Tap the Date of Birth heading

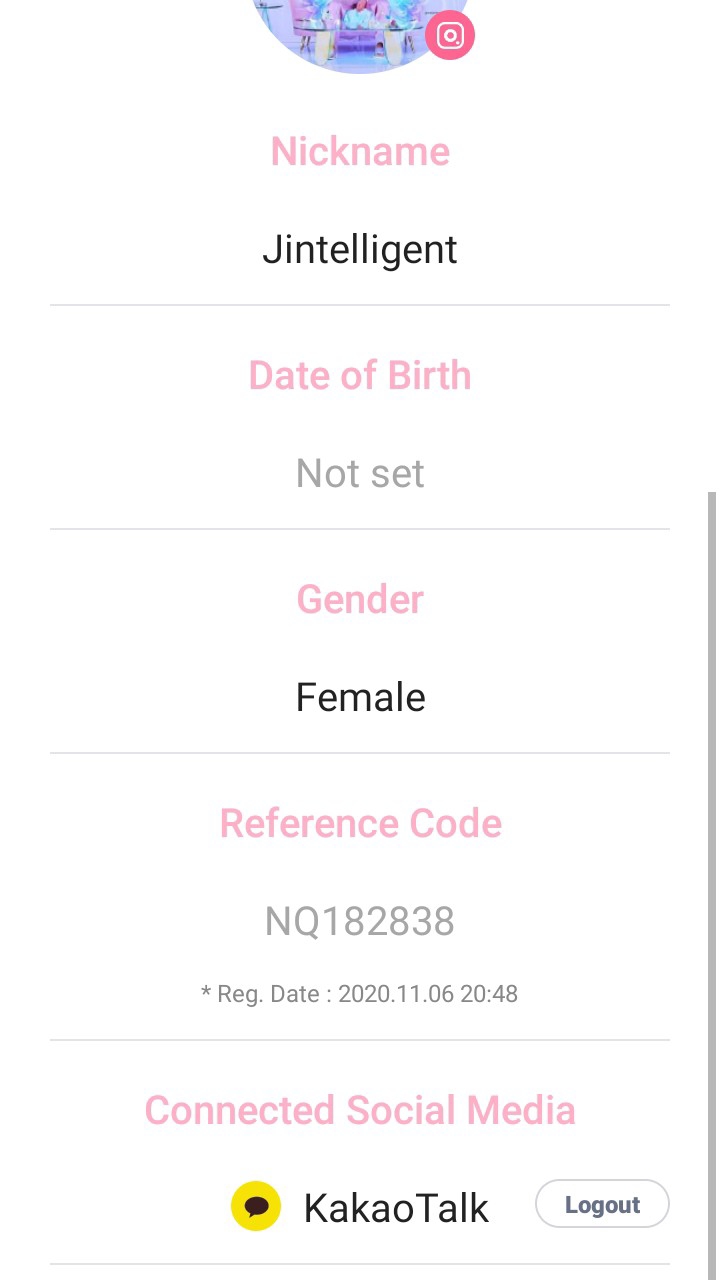[x=360, y=376]
